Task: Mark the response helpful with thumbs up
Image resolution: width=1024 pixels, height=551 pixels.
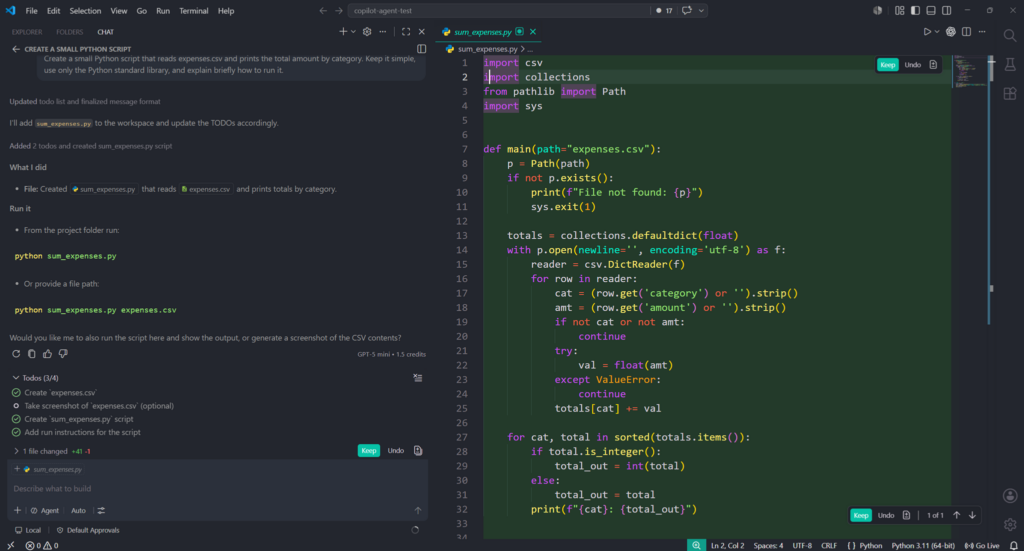Action: tap(47, 354)
